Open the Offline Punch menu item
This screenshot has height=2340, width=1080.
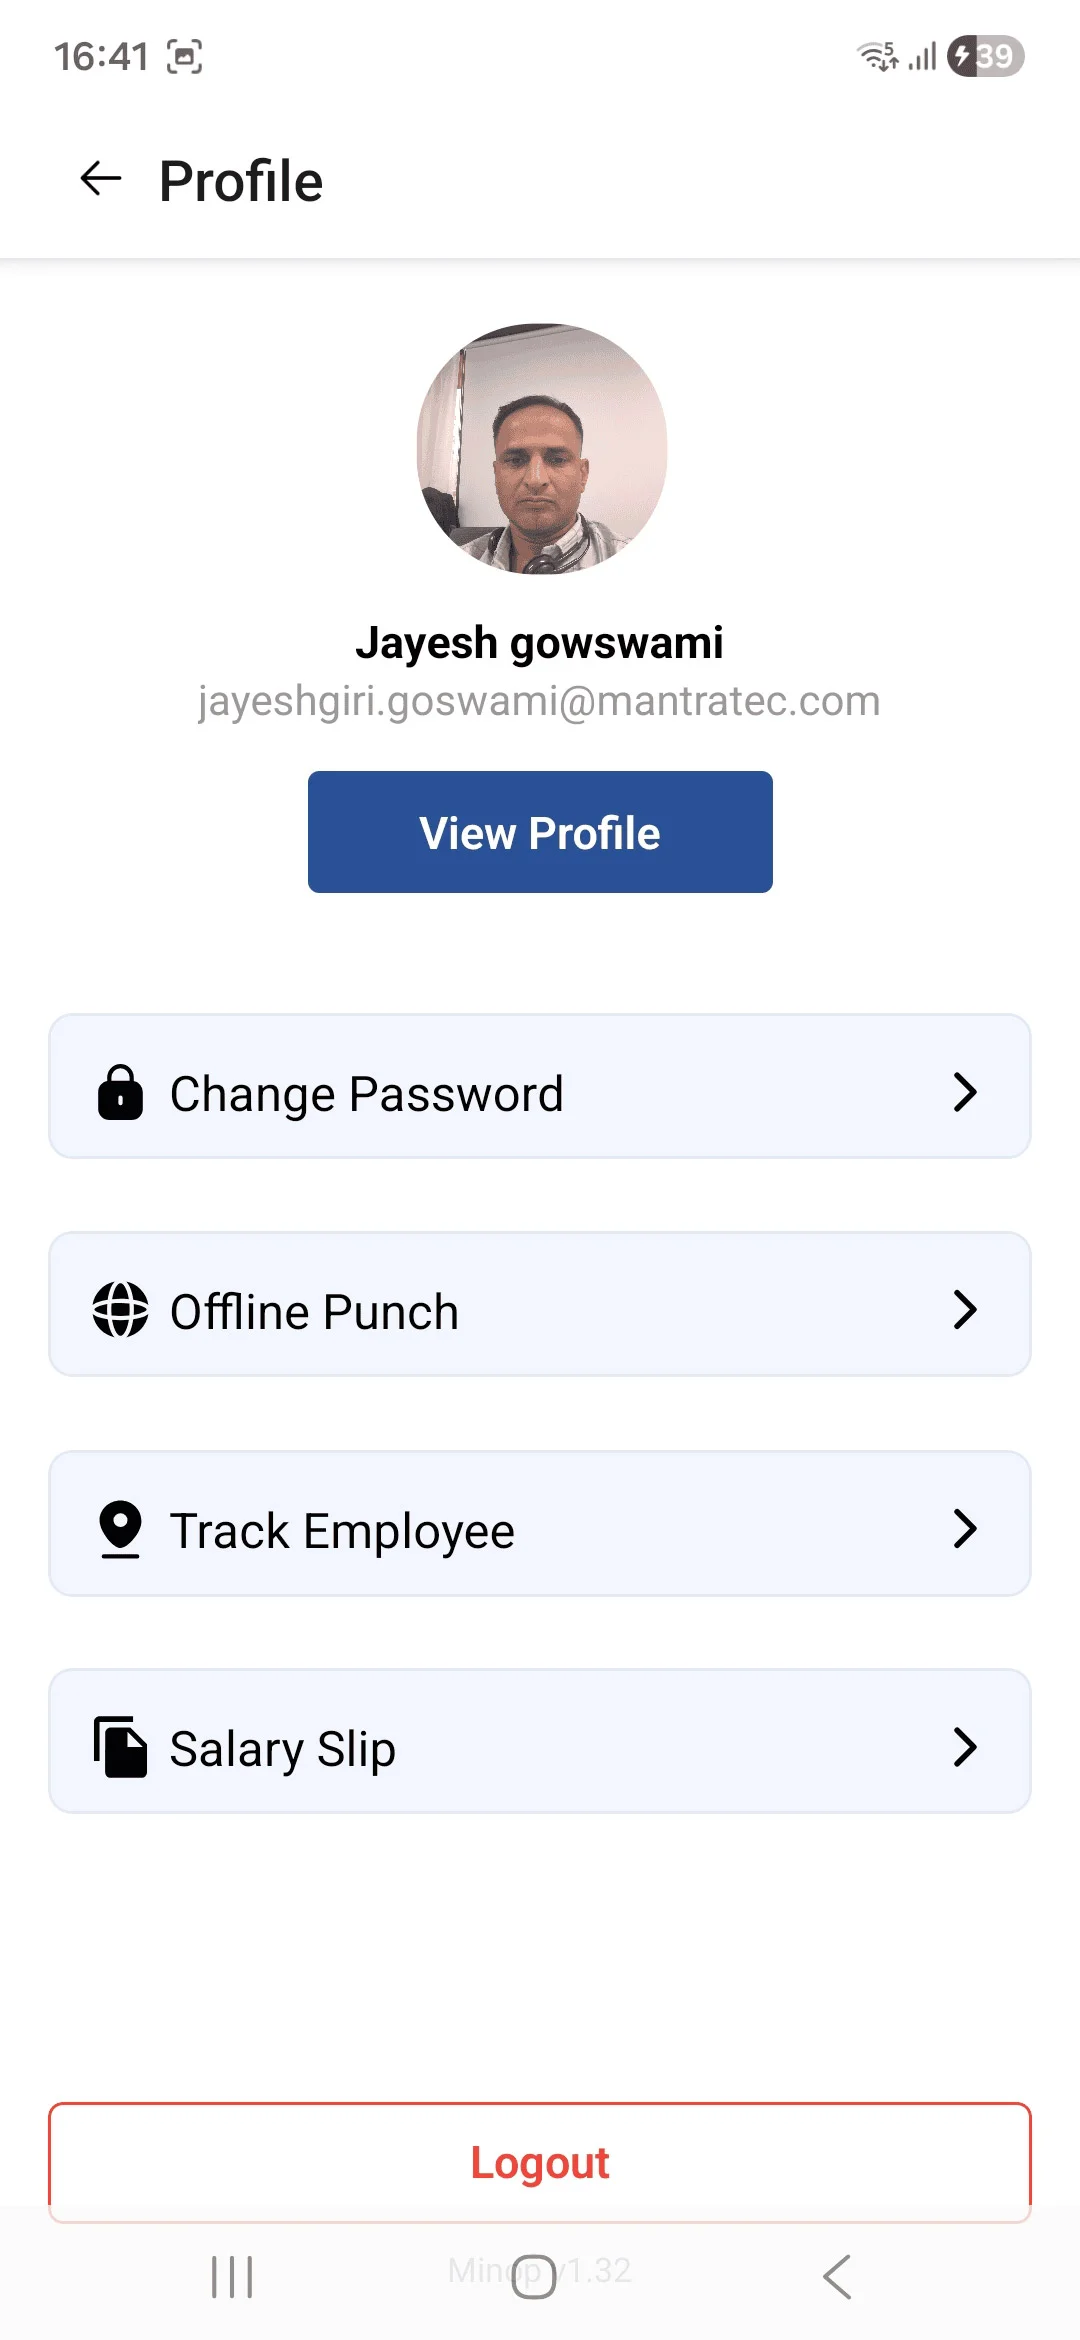[314, 1312]
